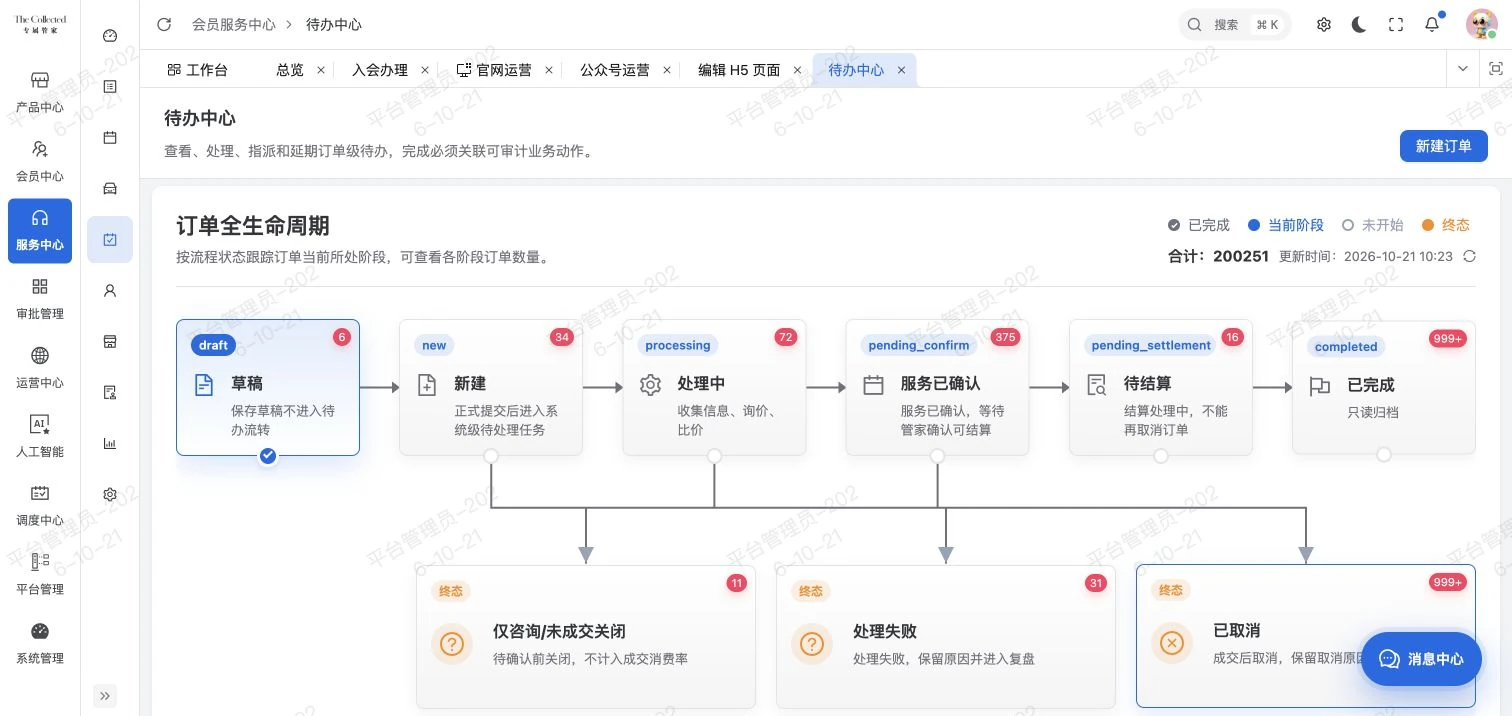Open 调度中心 calendar sidebar item

pos(40,506)
